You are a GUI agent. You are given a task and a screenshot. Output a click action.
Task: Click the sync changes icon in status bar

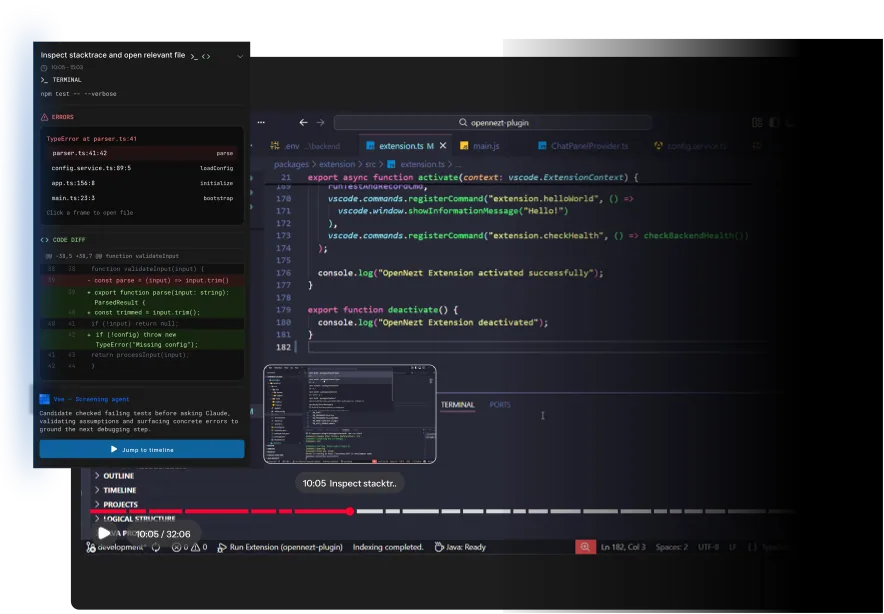[156, 547]
